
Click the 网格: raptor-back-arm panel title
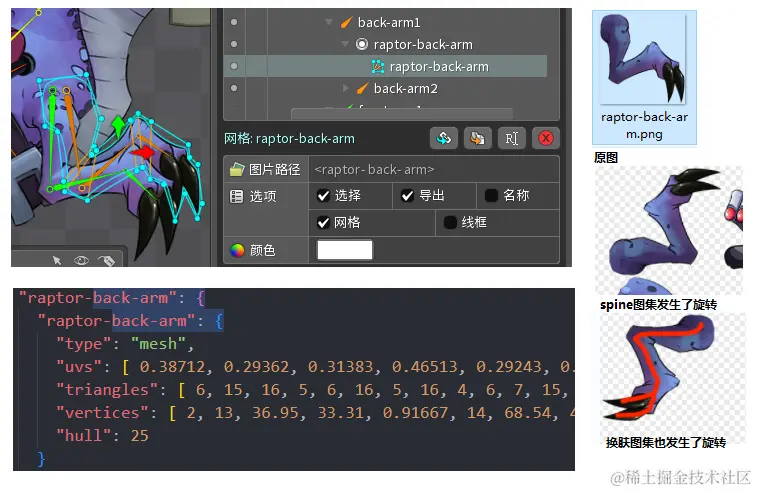point(289,139)
